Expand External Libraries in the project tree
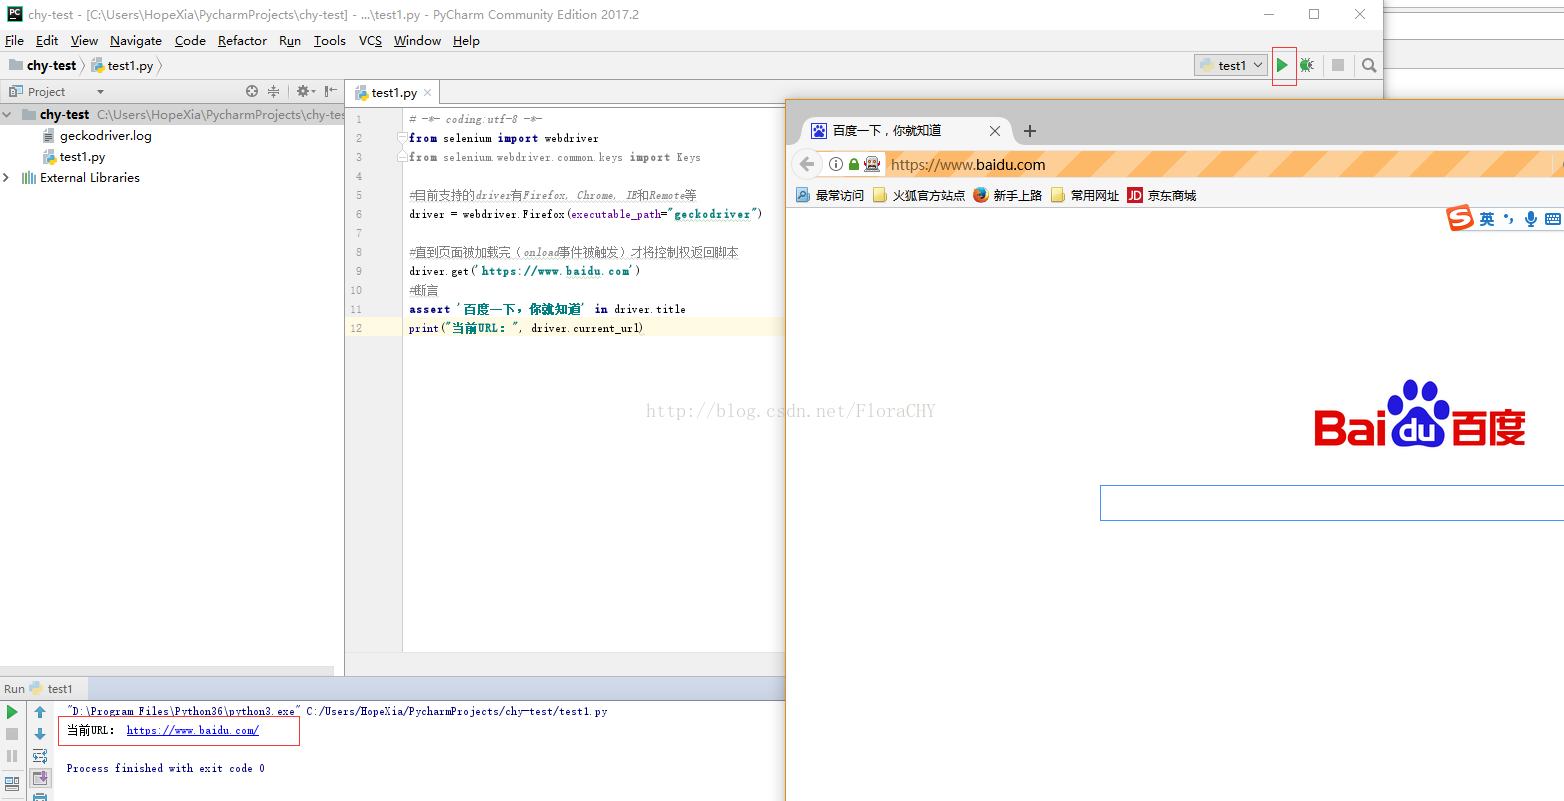Screen dimensions: 1564x801 [7, 178]
